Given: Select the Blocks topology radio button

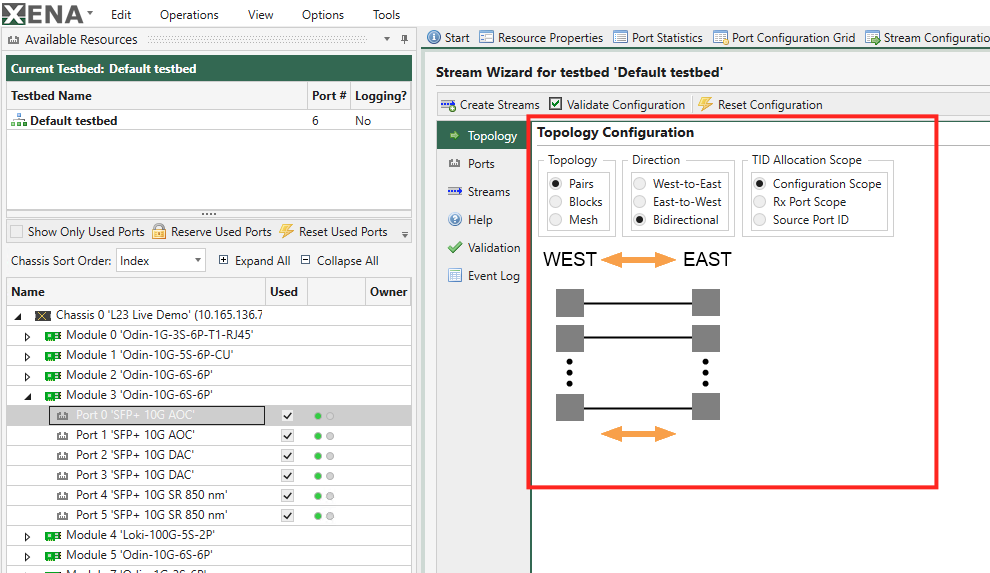Looking at the screenshot, I should point(556,201).
